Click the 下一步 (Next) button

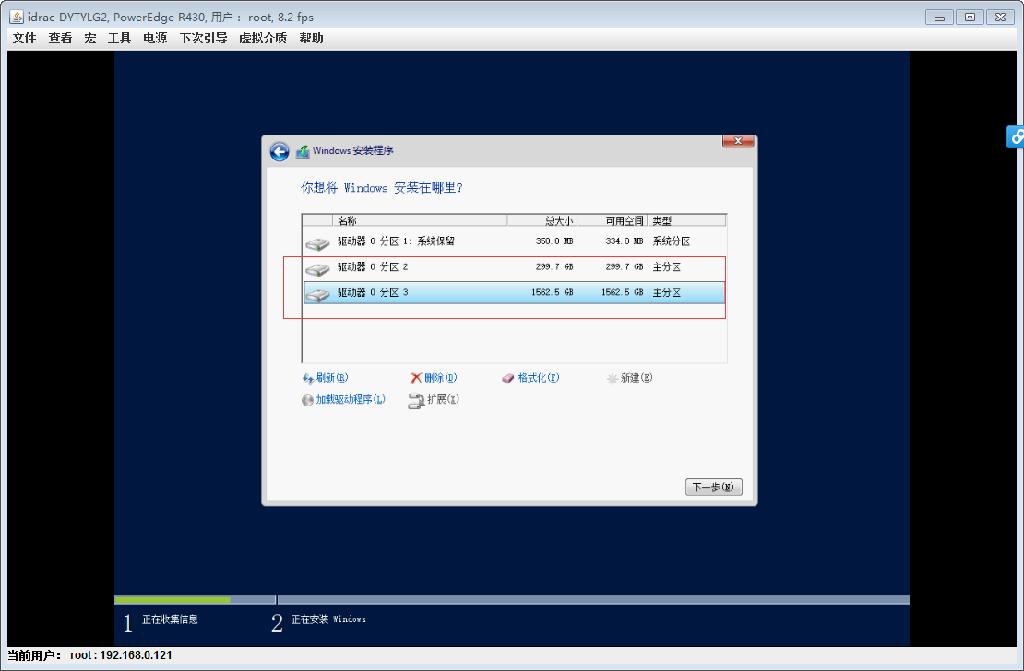pos(713,486)
